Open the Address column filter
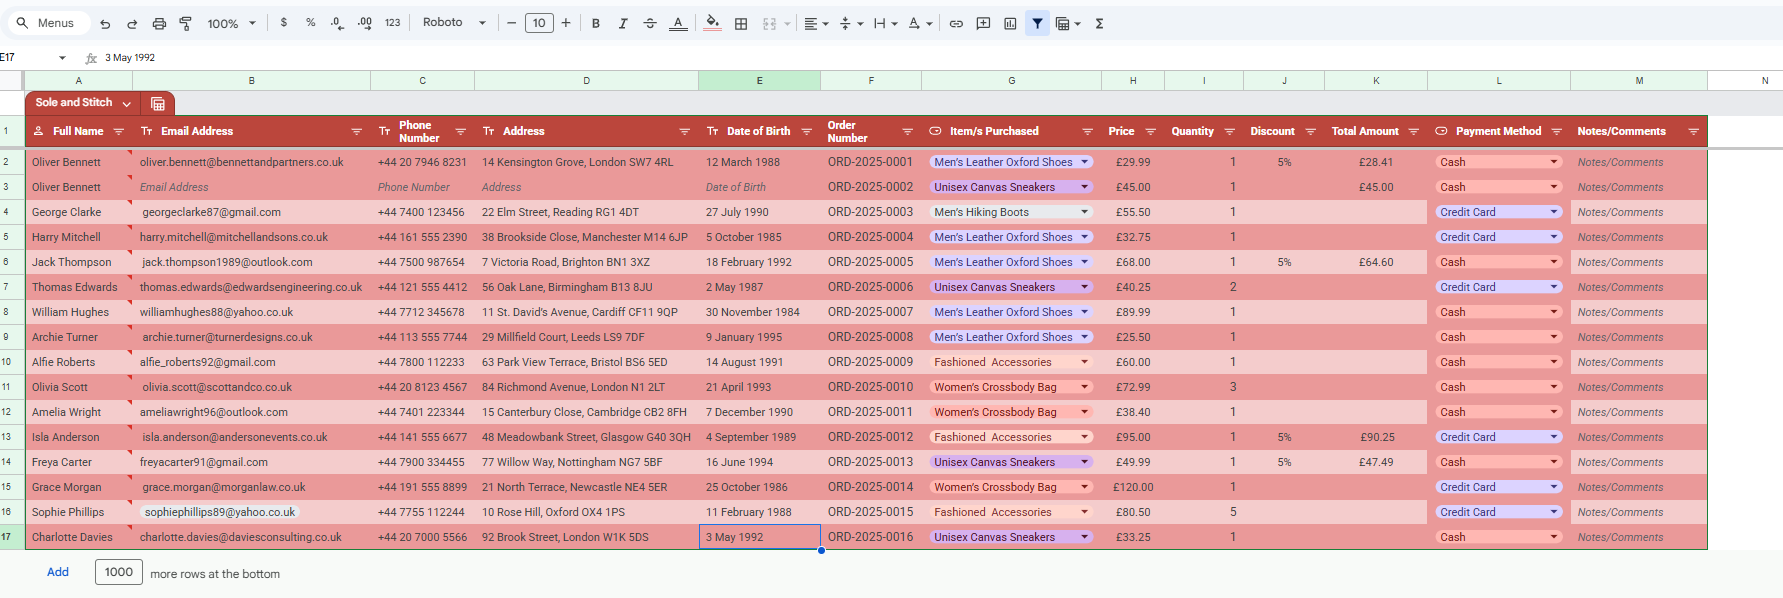1783x598 pixels. [684, 131]
